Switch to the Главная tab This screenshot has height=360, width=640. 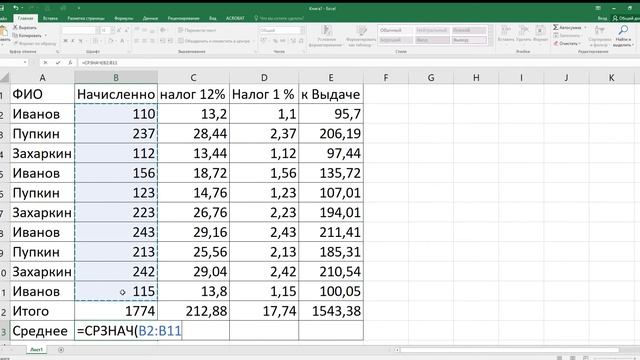(x=25, y=18)
